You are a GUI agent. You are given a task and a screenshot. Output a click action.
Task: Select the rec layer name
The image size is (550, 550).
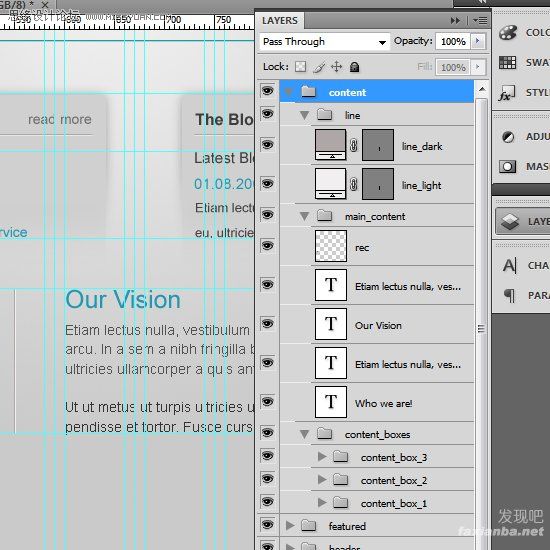coord(362,248)
